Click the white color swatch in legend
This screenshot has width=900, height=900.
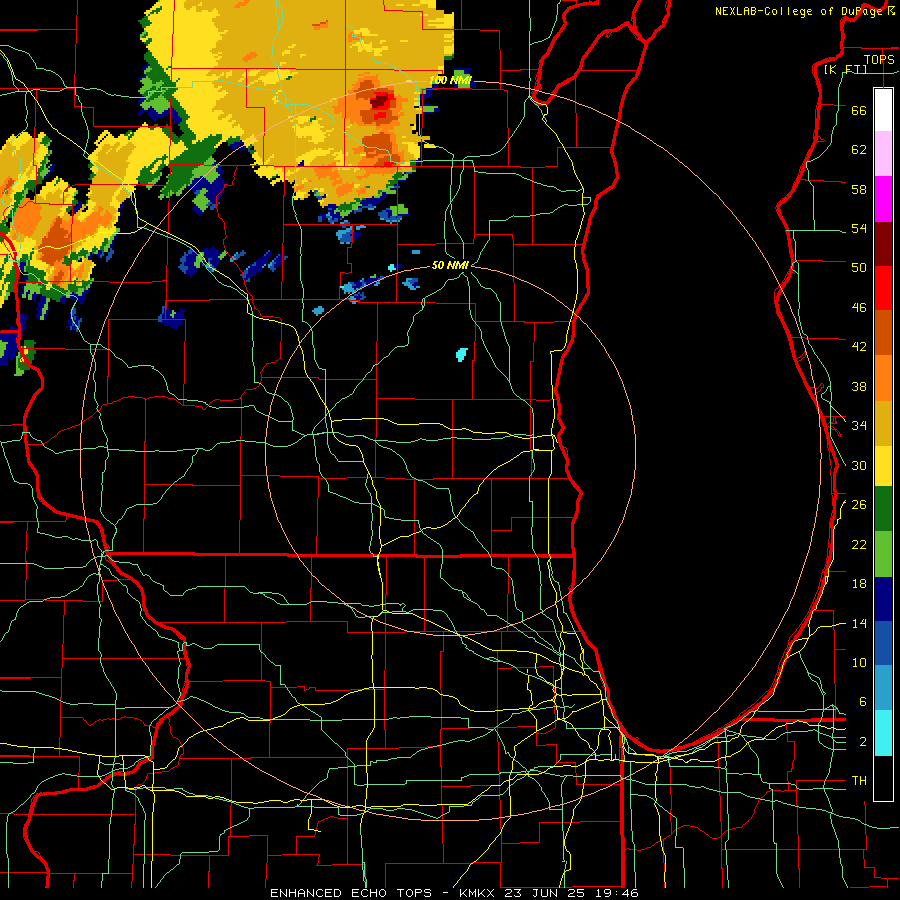pos(883,110)
